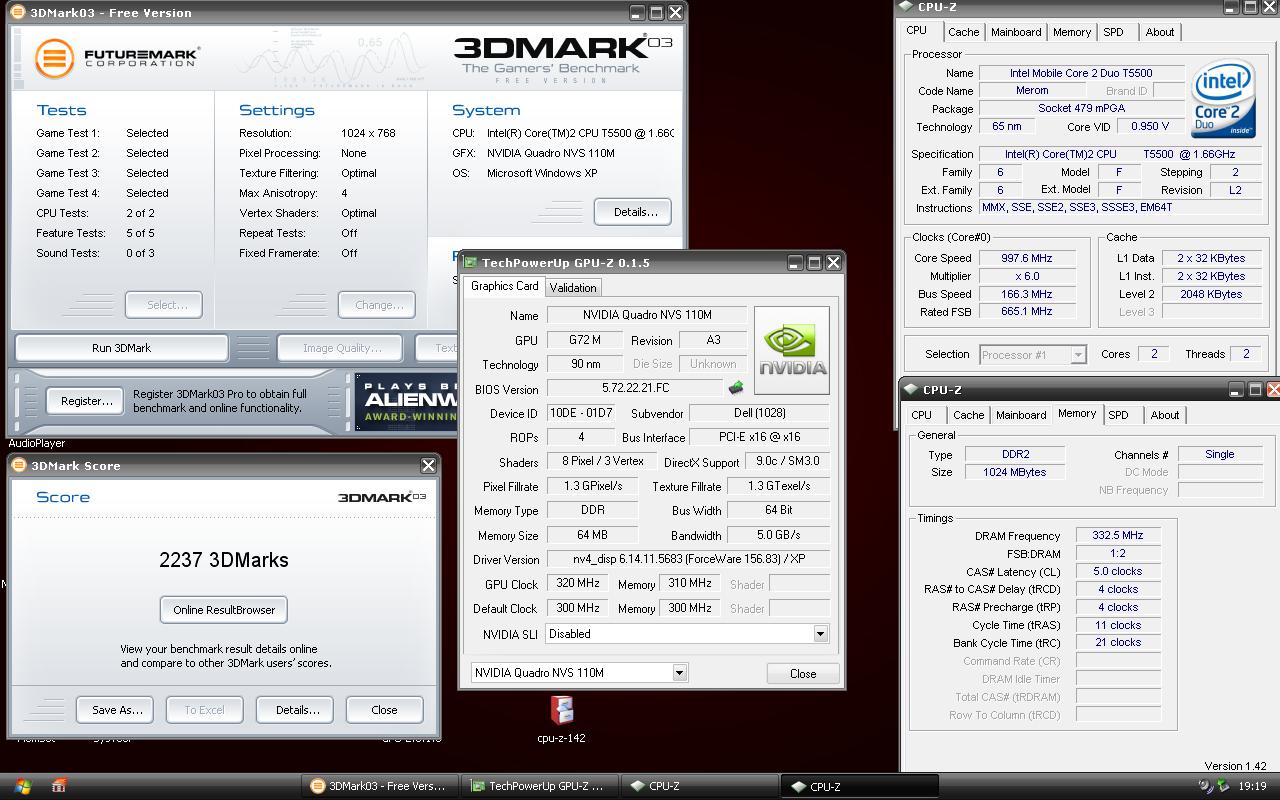
Task: Click the NVIDIA logo in GPU-Z
Action: (x=792, y=350)
